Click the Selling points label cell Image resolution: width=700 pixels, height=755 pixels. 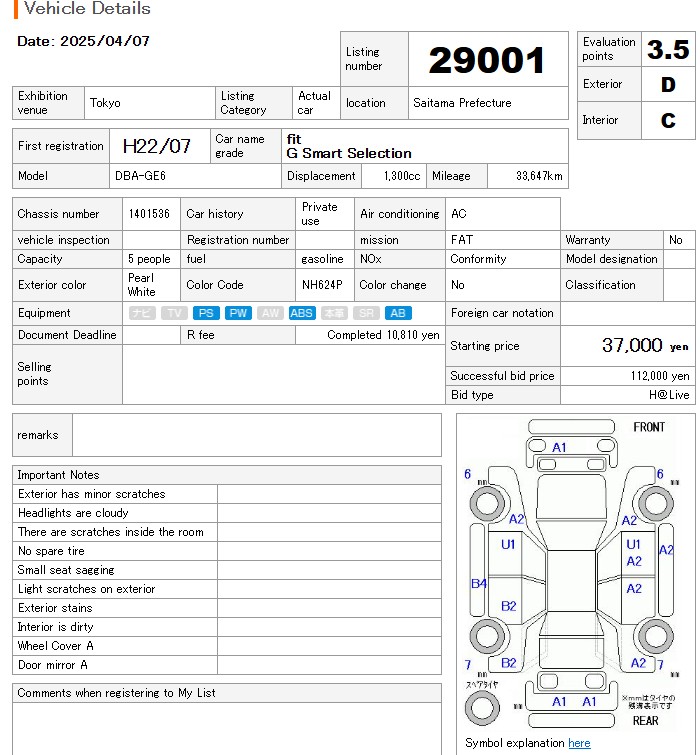click(67, 374)
